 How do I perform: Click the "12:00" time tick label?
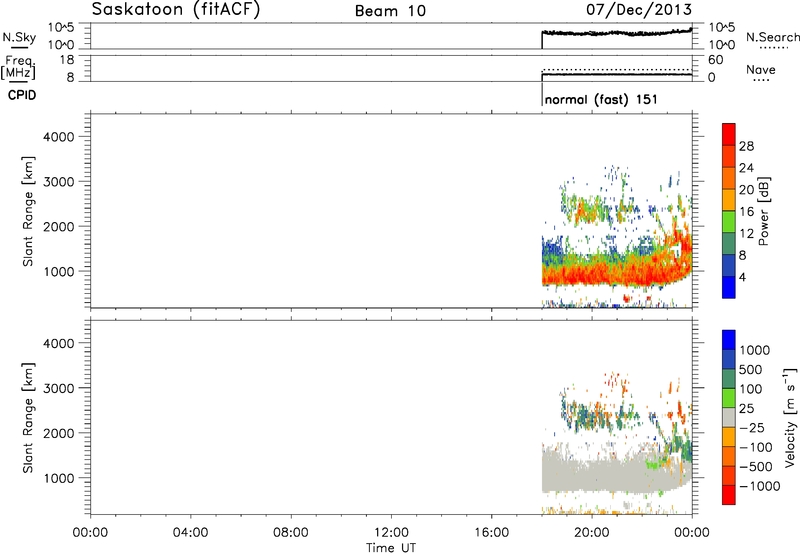click(x=391, y=533)
